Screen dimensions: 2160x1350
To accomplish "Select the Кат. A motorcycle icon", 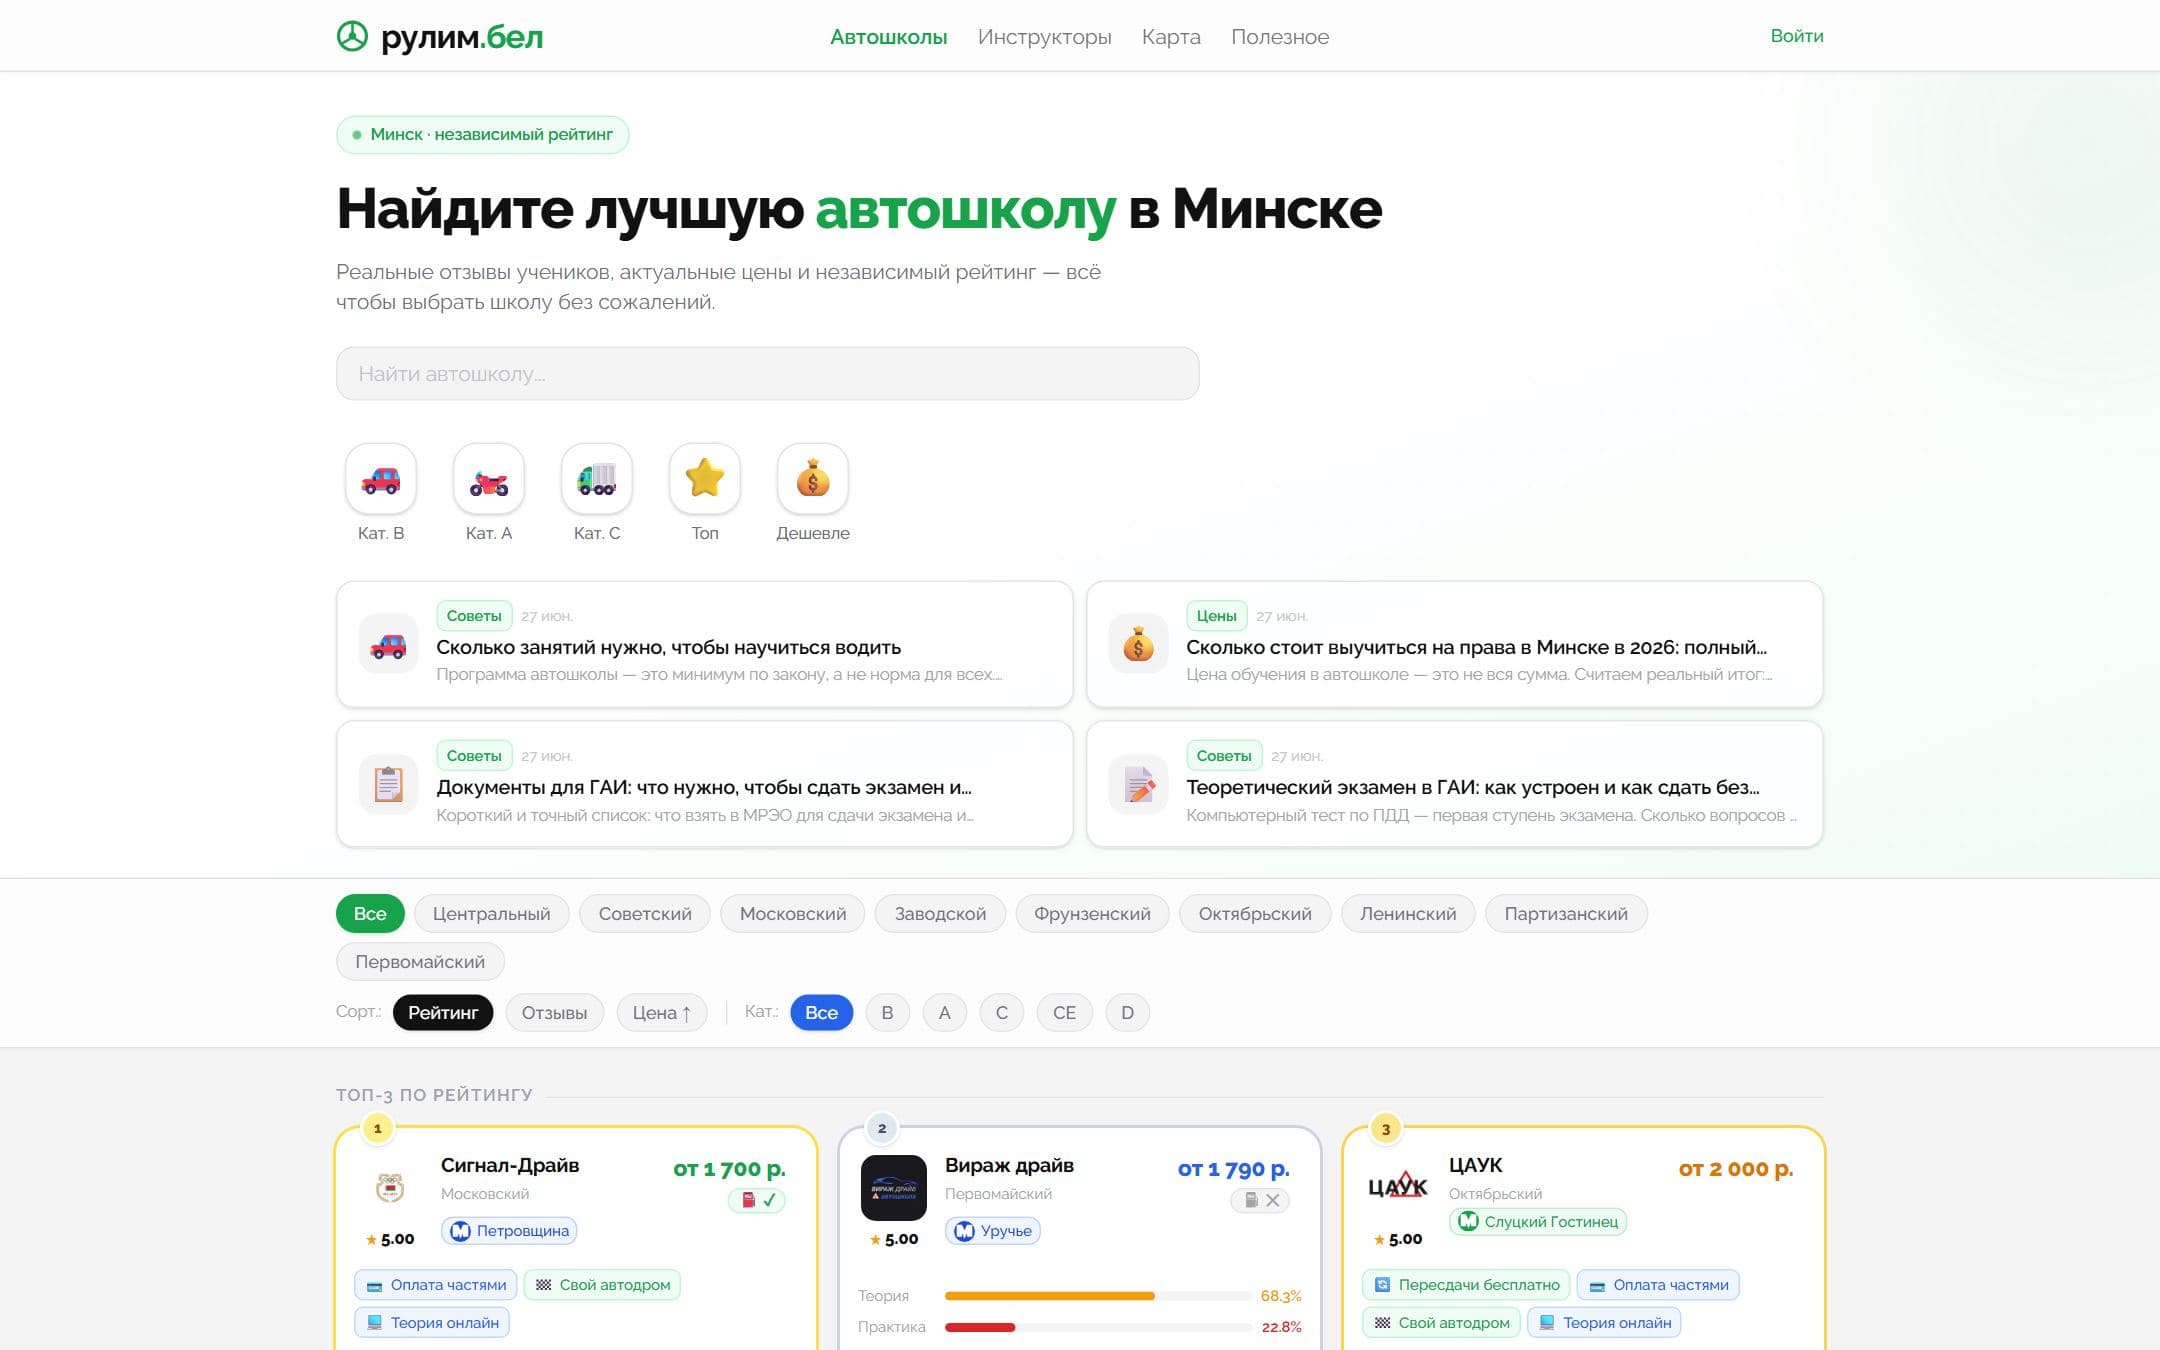I will (x=489, y=479).
